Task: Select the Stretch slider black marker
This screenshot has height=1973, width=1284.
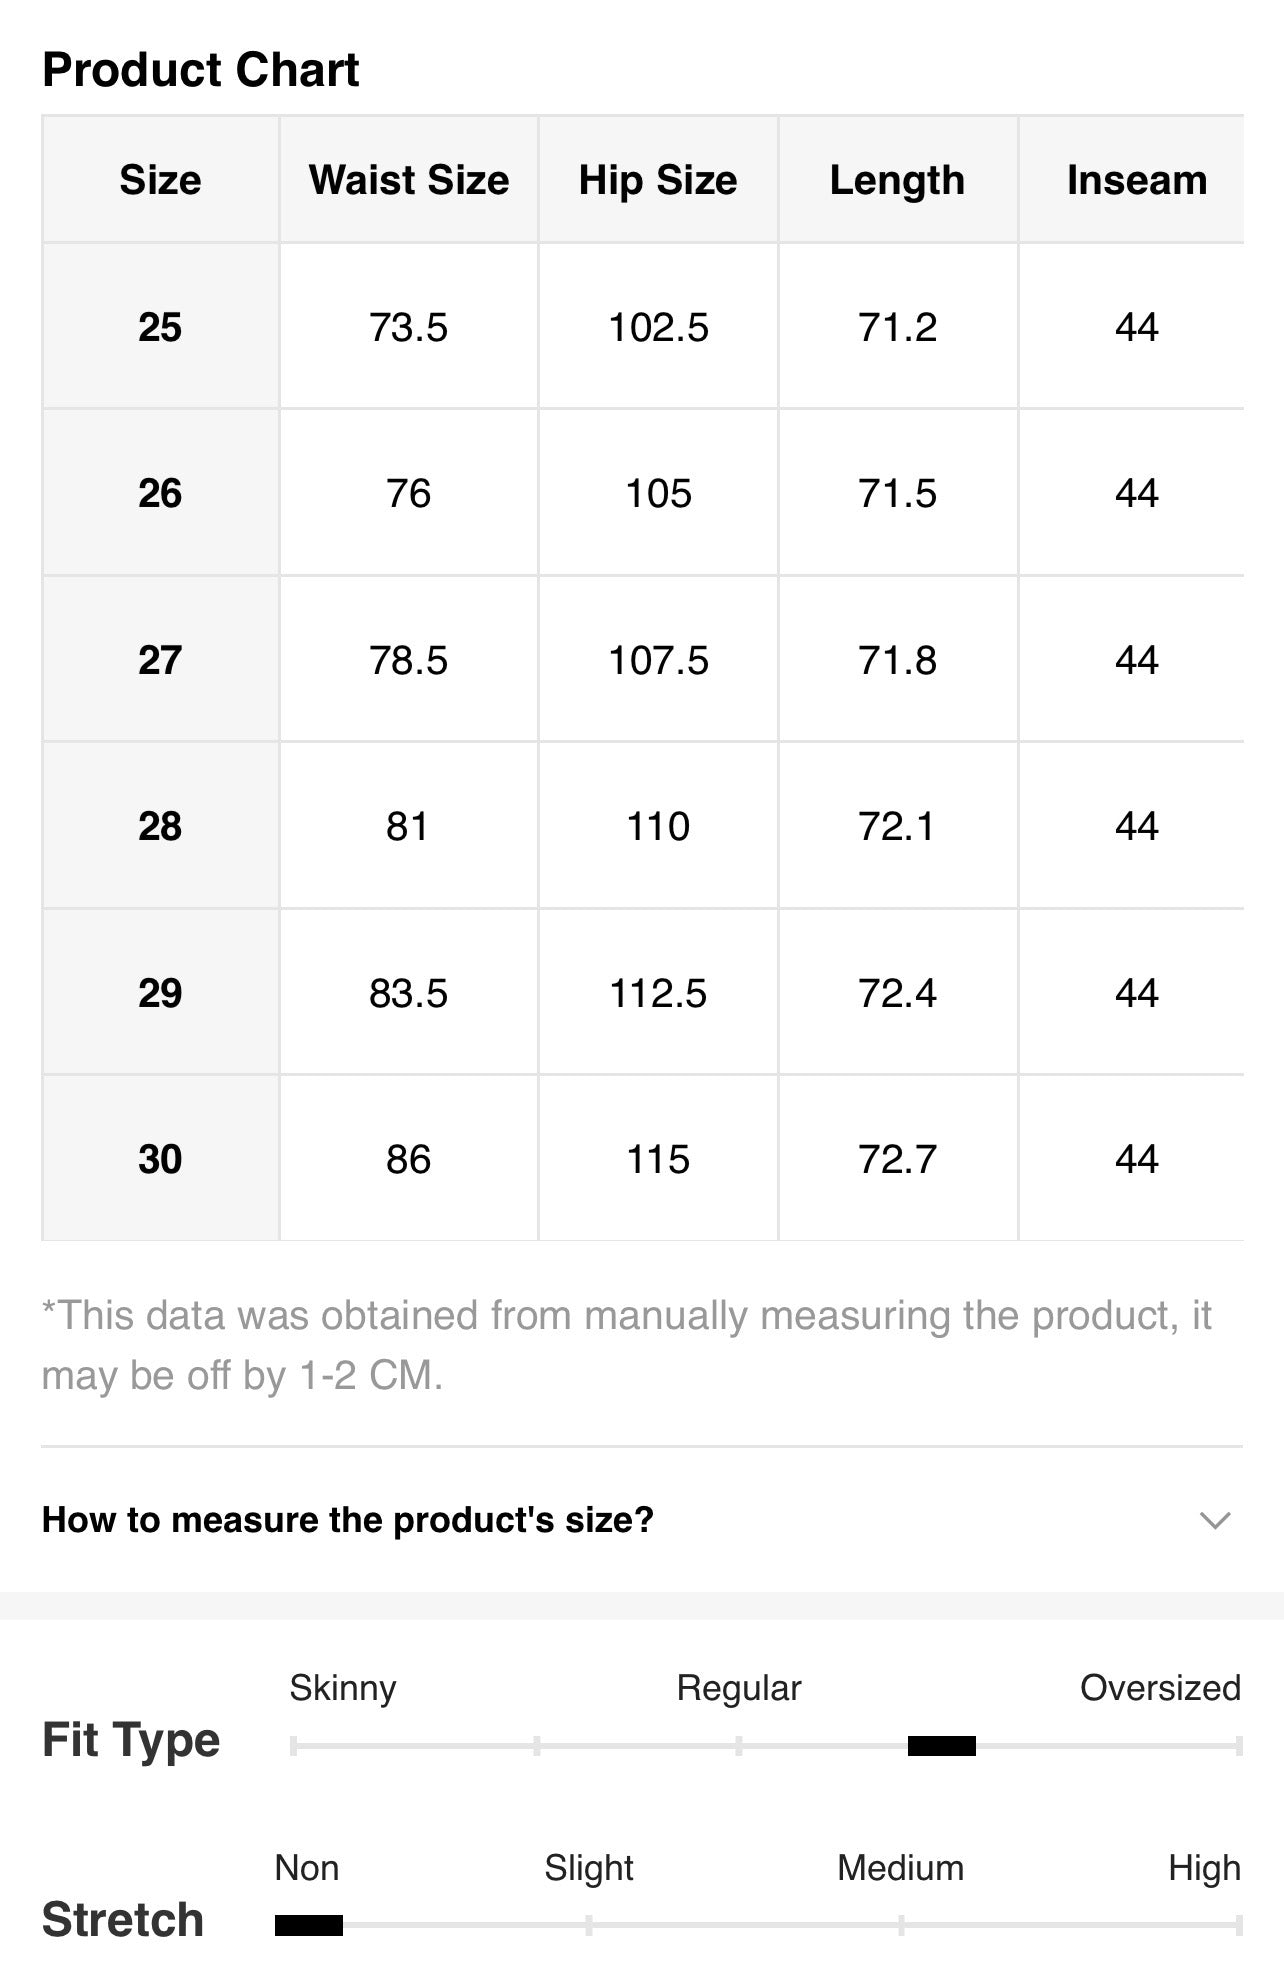Action: (x=309, y=1925)
